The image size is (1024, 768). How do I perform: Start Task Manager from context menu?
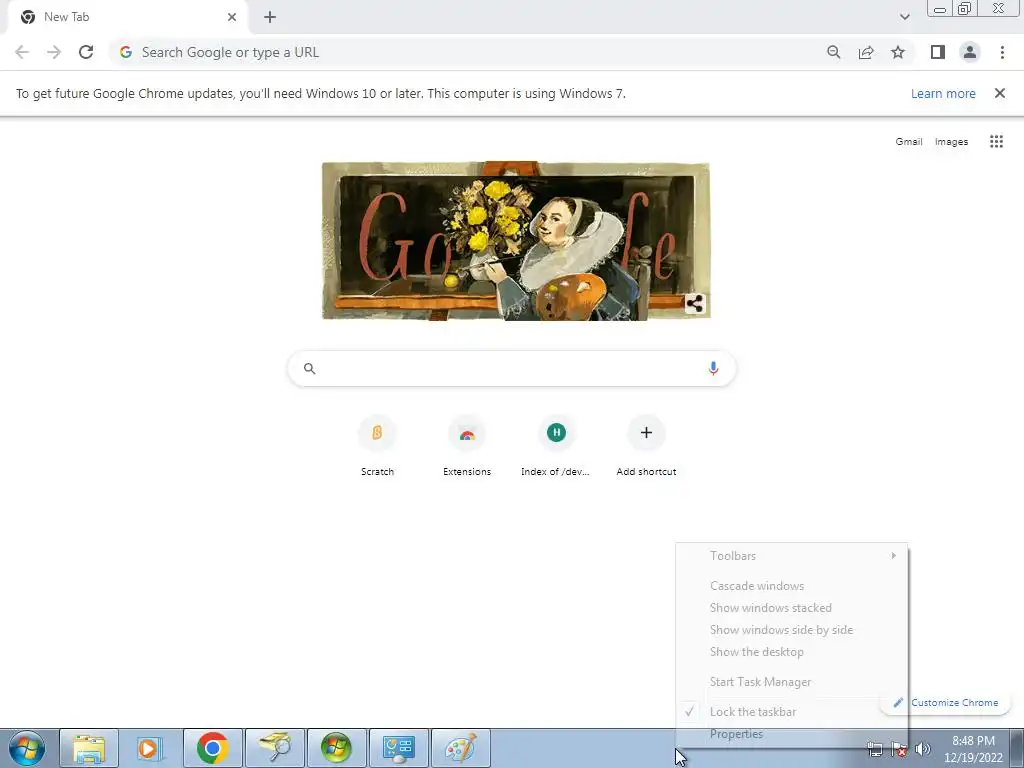792,682
